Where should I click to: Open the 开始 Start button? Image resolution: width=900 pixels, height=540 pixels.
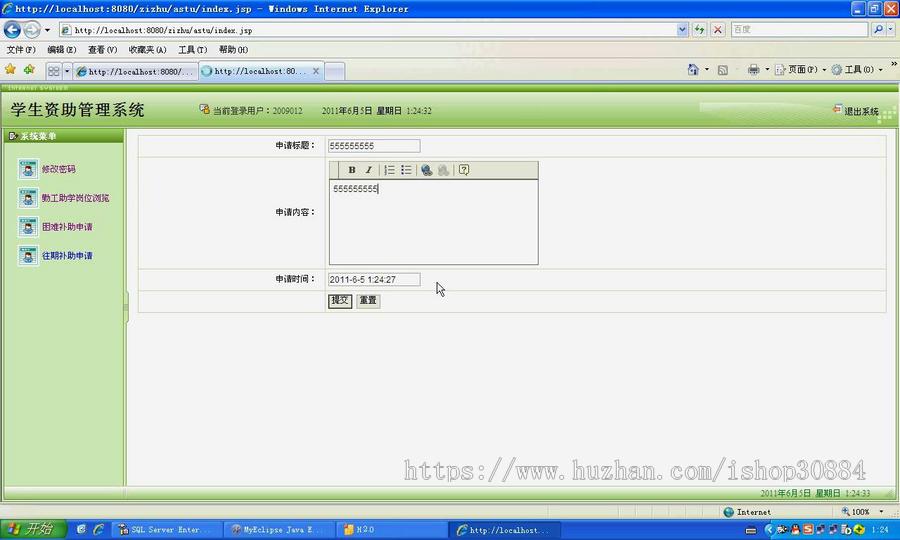click(33, 529)
